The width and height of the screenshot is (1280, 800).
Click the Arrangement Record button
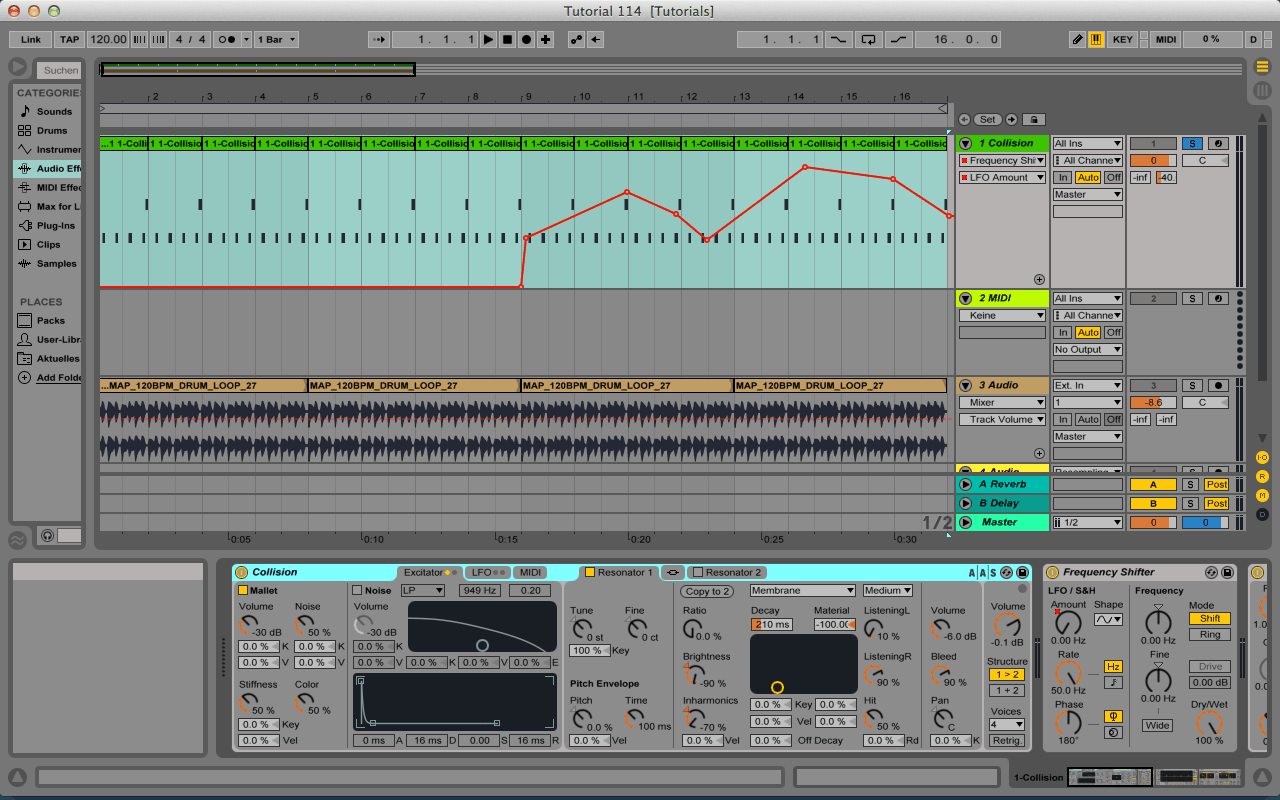(526, 40)
